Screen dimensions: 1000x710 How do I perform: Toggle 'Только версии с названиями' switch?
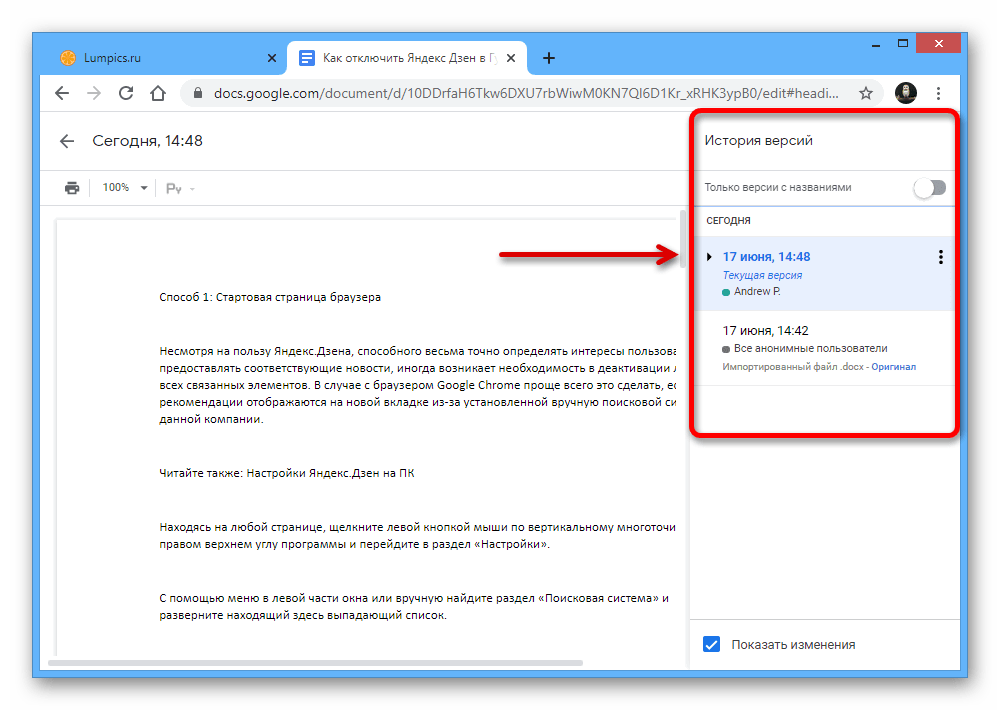pyautogui.click(x=930, y=188)
